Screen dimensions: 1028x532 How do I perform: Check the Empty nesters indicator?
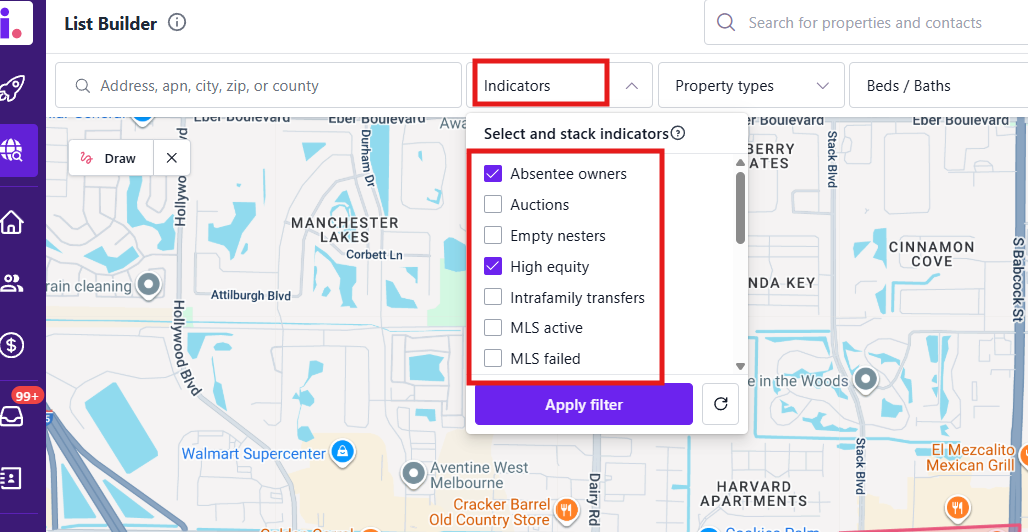click(493, 236)
